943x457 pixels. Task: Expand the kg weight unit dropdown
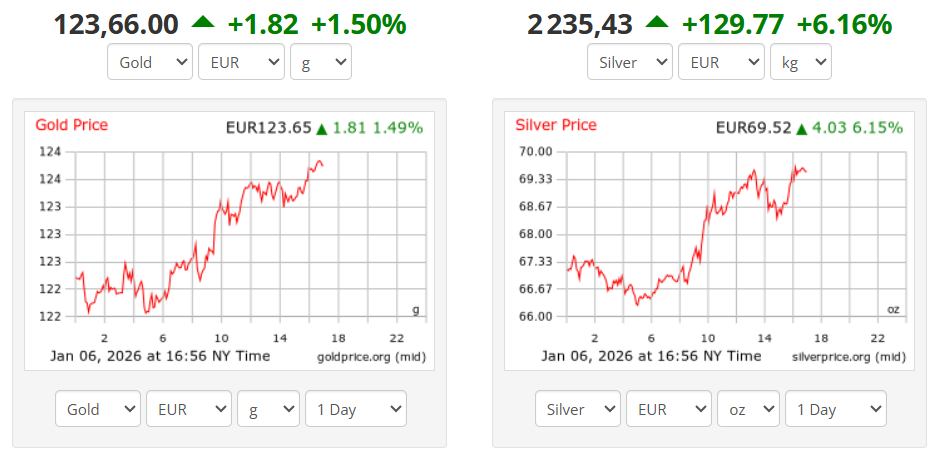click(801, 62)
